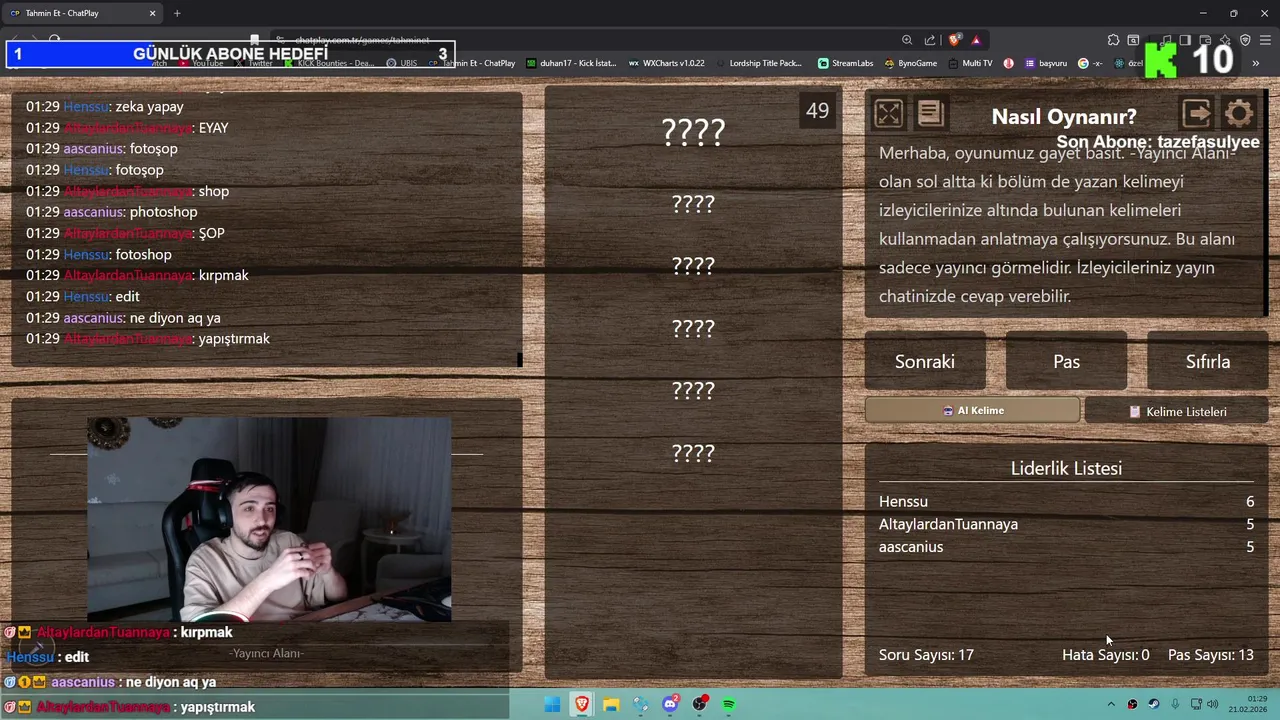Close the Tahmin Et - ChatPlay tab
The width and height of the screenshot is (1280, 720).
tap(152, 13)
